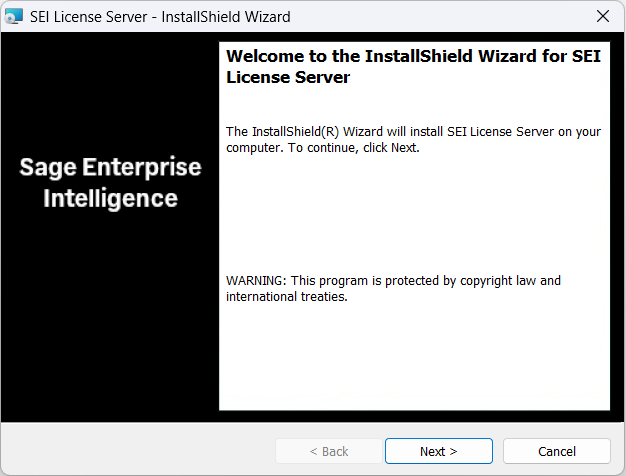Click the 'Sage Enterprise' line in the banner
Screen dimensions: 626x476
110,168
